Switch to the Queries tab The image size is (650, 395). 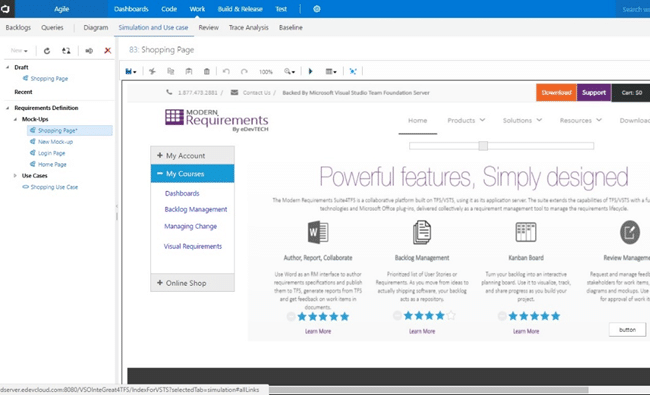click(x=52, y=27)
